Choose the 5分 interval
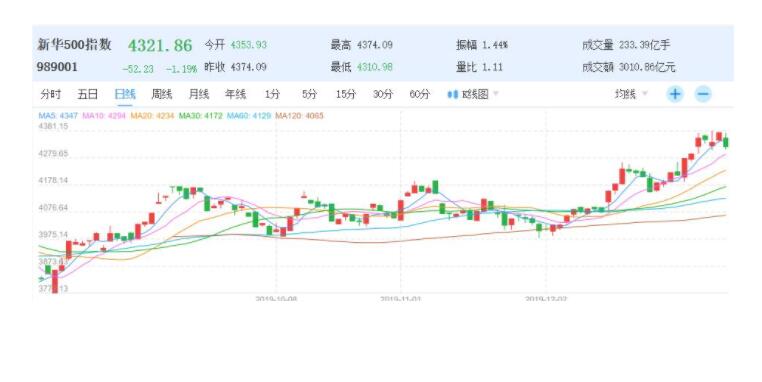Image resolution: width=762 pixels, height=382 pixels. 309,94
